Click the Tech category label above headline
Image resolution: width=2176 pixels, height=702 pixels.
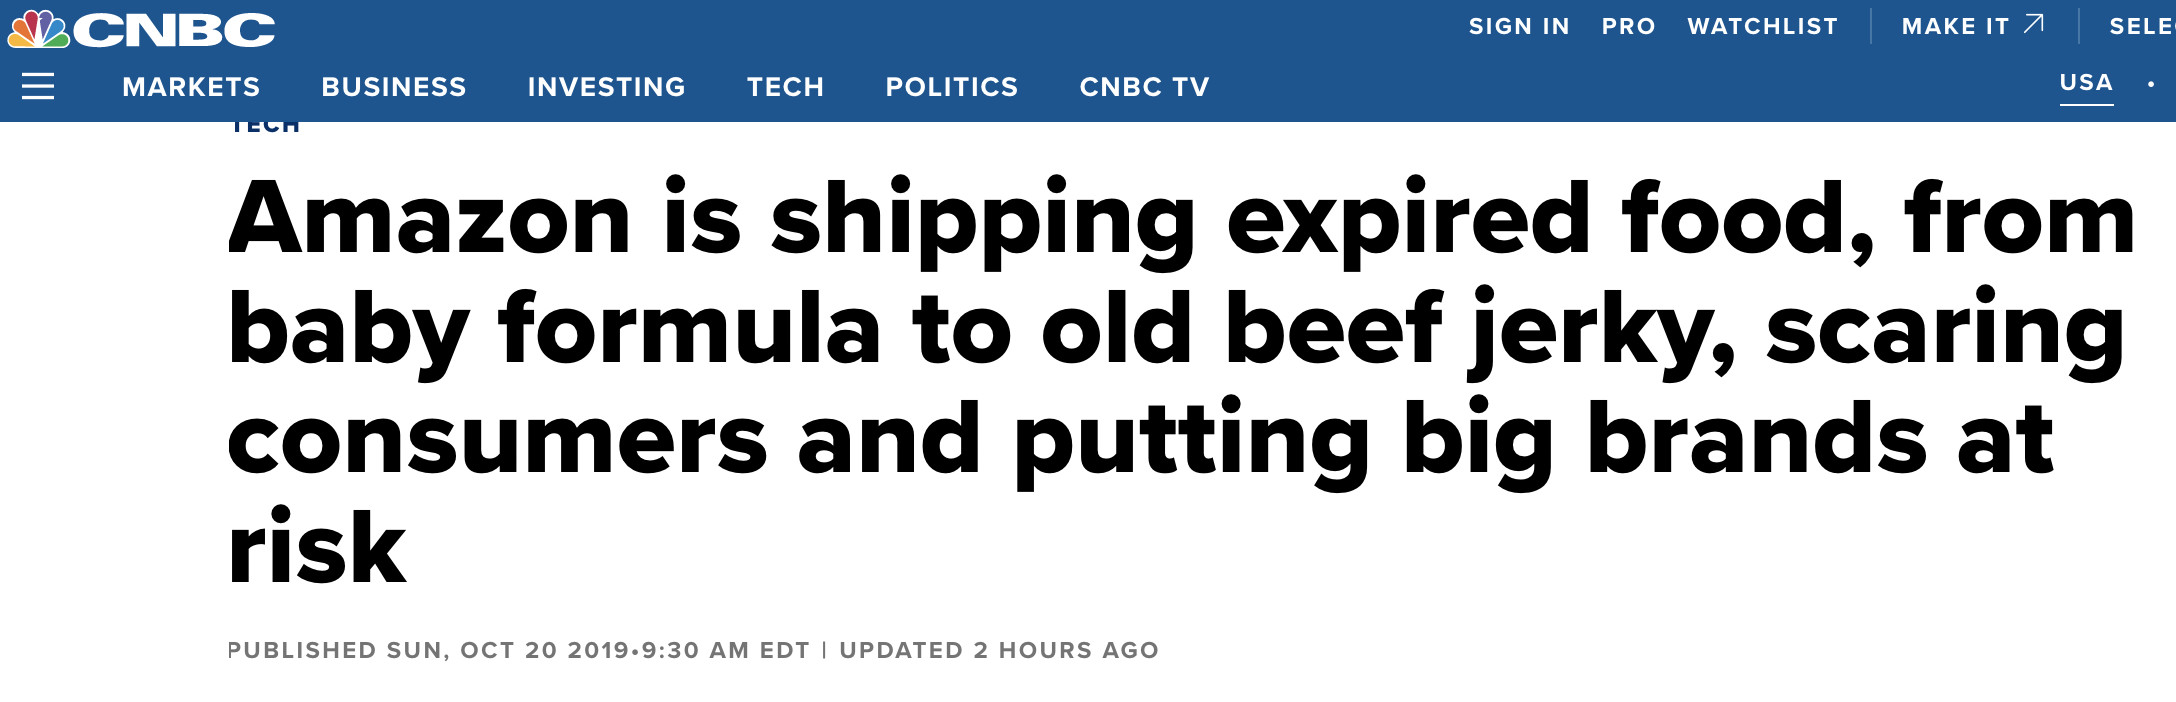[265, 127]
